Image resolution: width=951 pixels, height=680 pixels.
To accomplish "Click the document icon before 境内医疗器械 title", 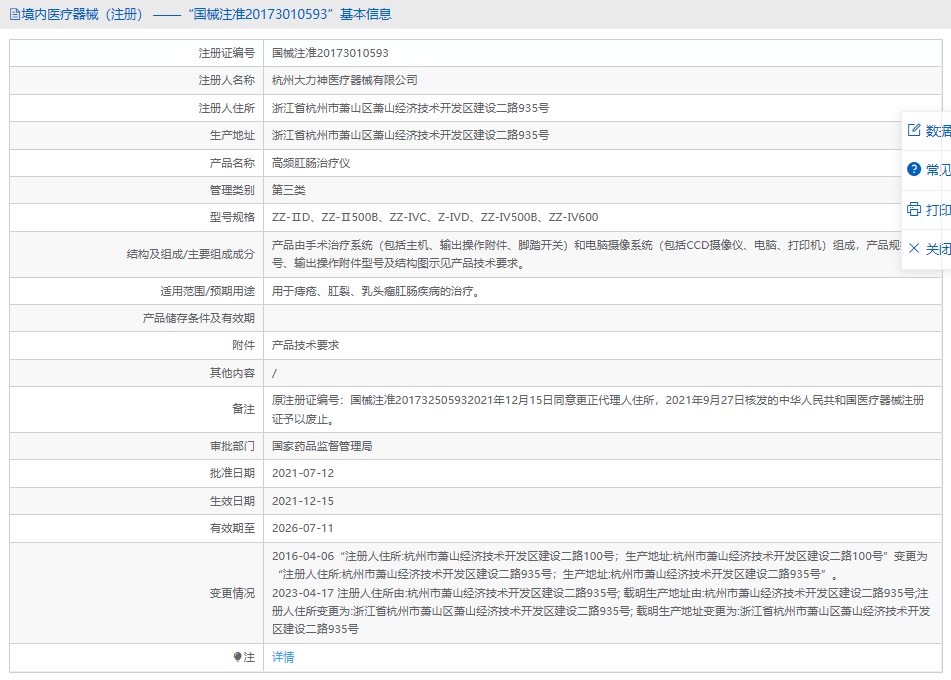I will coord(14,14).
